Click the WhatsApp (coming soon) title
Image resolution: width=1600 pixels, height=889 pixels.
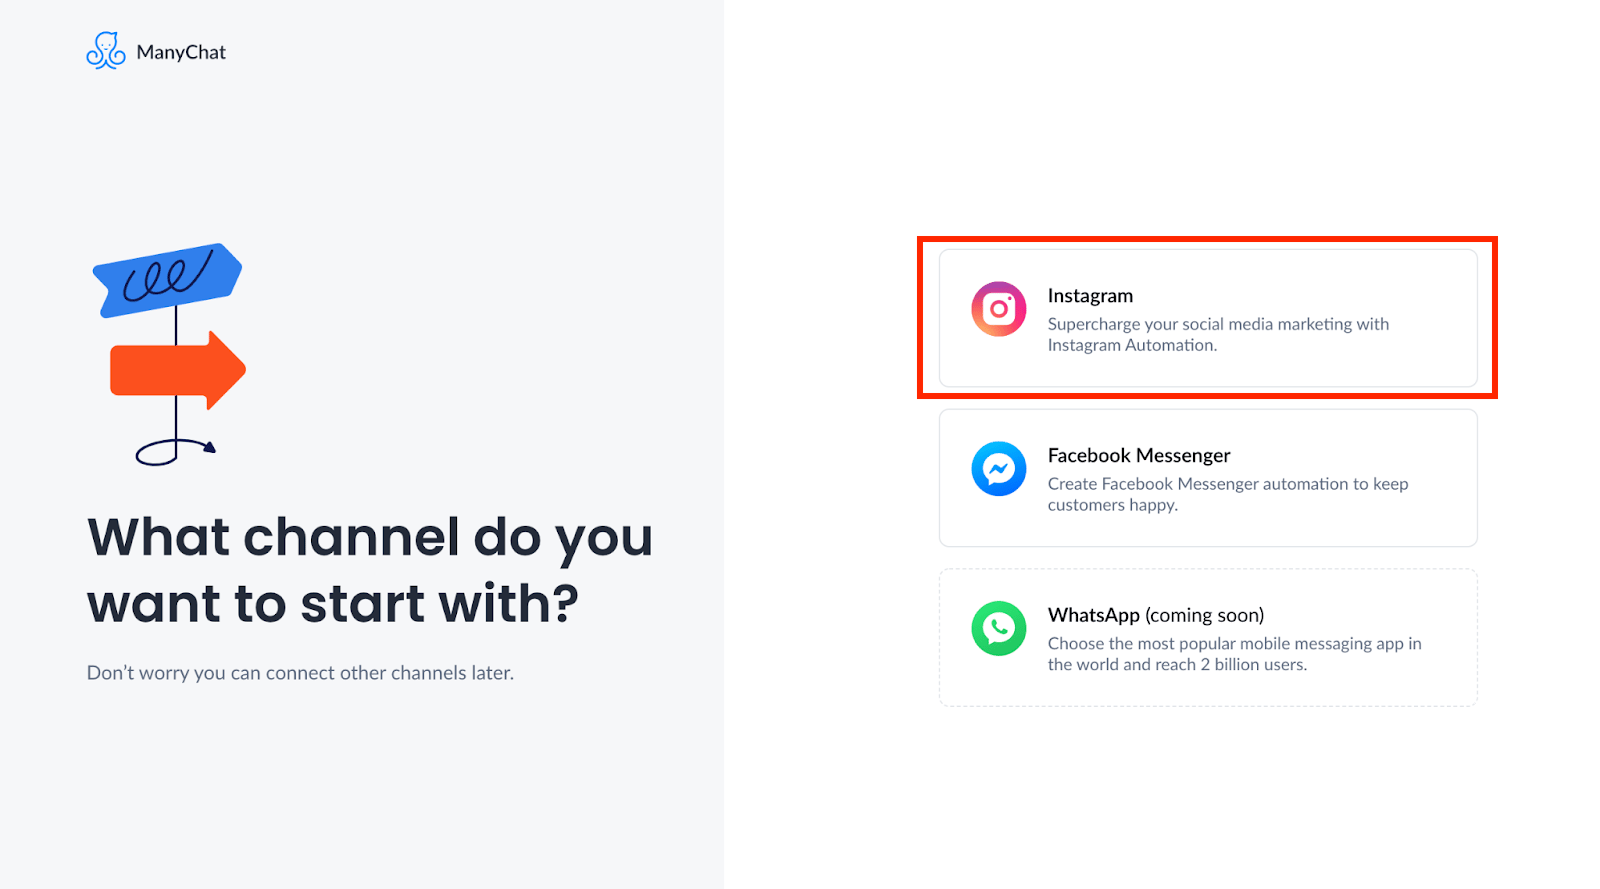click(1156, 615)
